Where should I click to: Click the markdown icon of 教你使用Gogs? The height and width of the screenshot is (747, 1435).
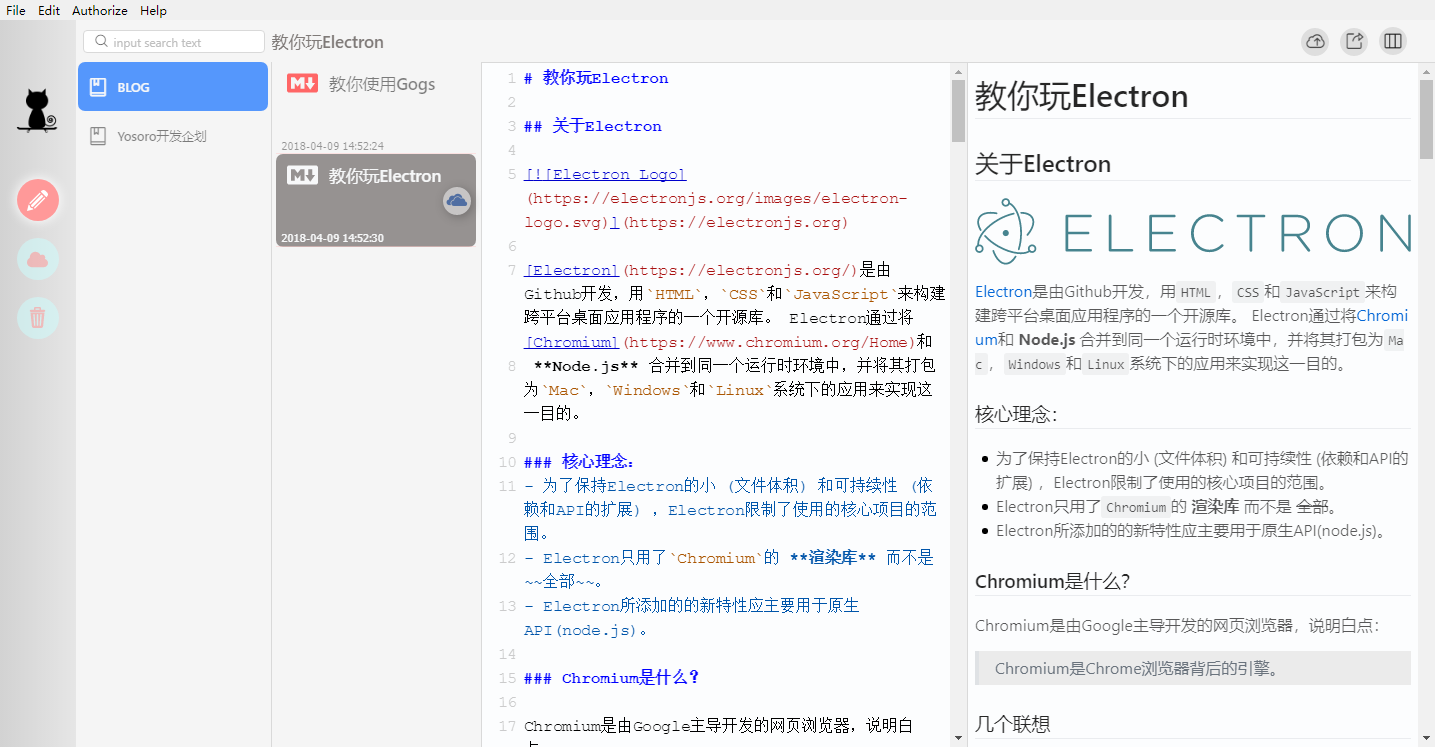(302, 84)
